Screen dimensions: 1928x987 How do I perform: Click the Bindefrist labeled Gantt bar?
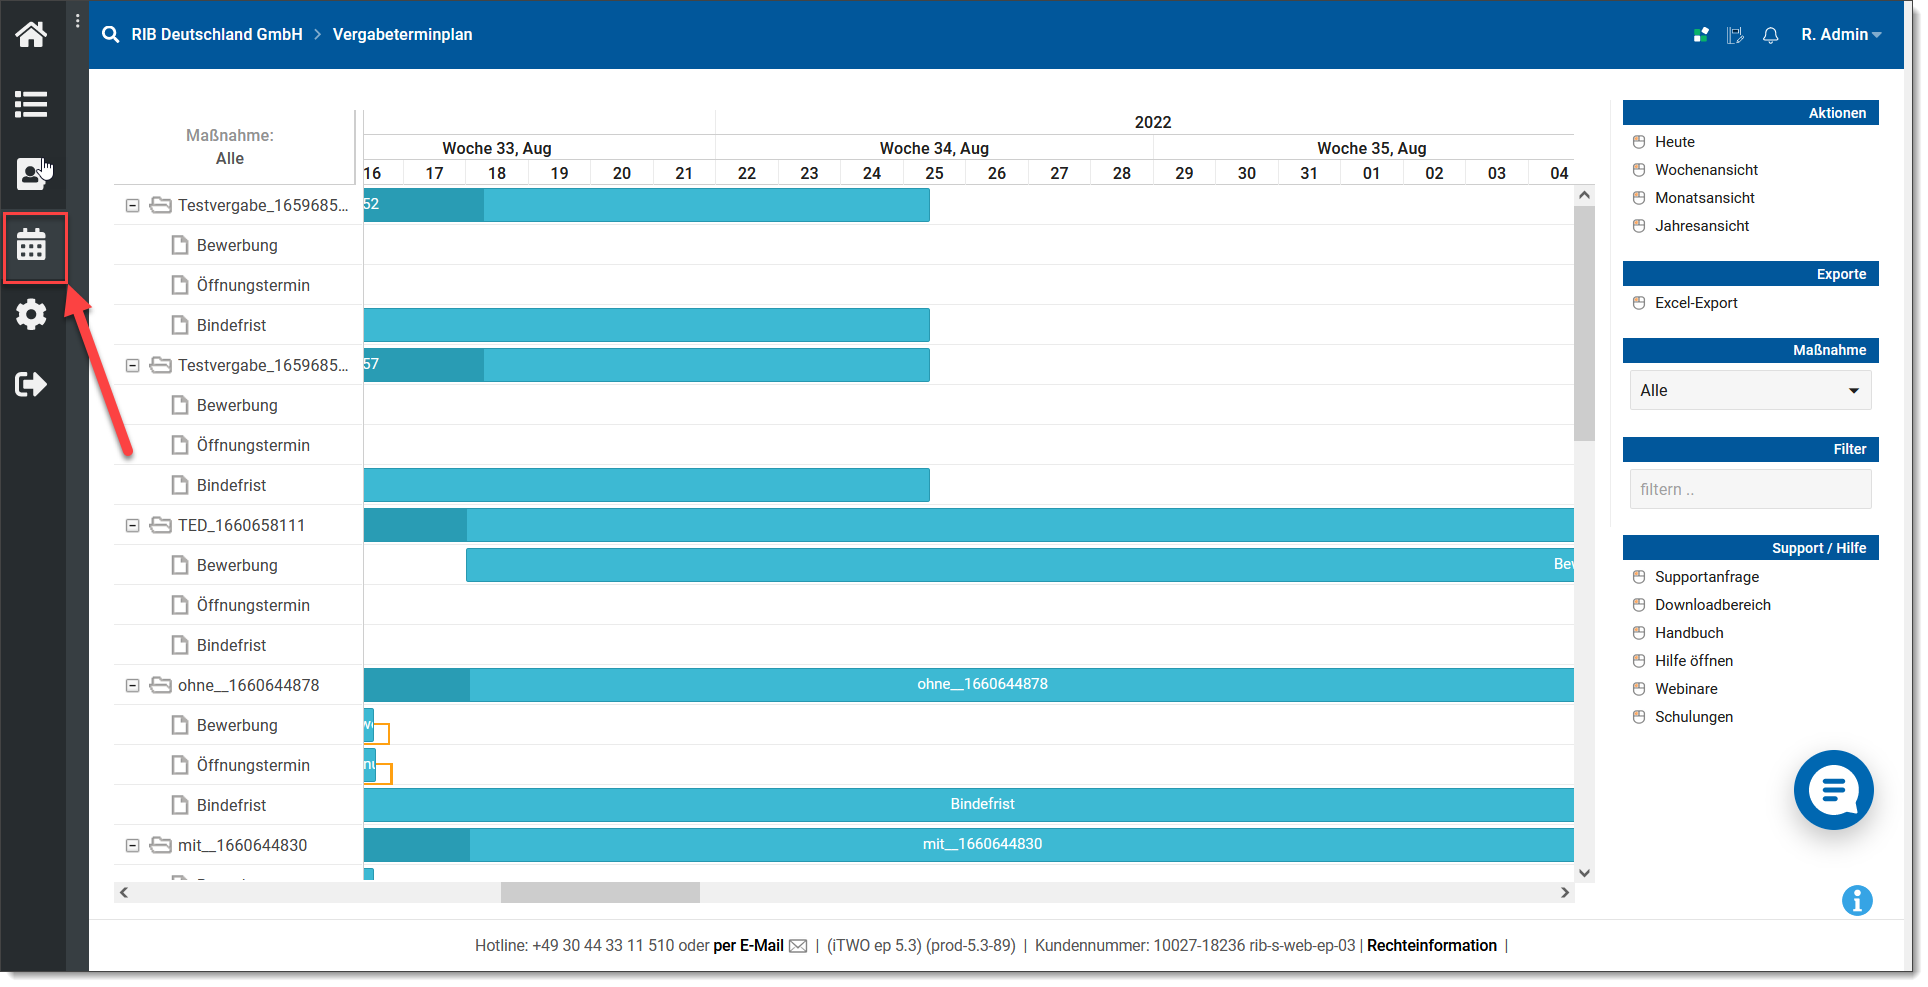click(968, 805)
